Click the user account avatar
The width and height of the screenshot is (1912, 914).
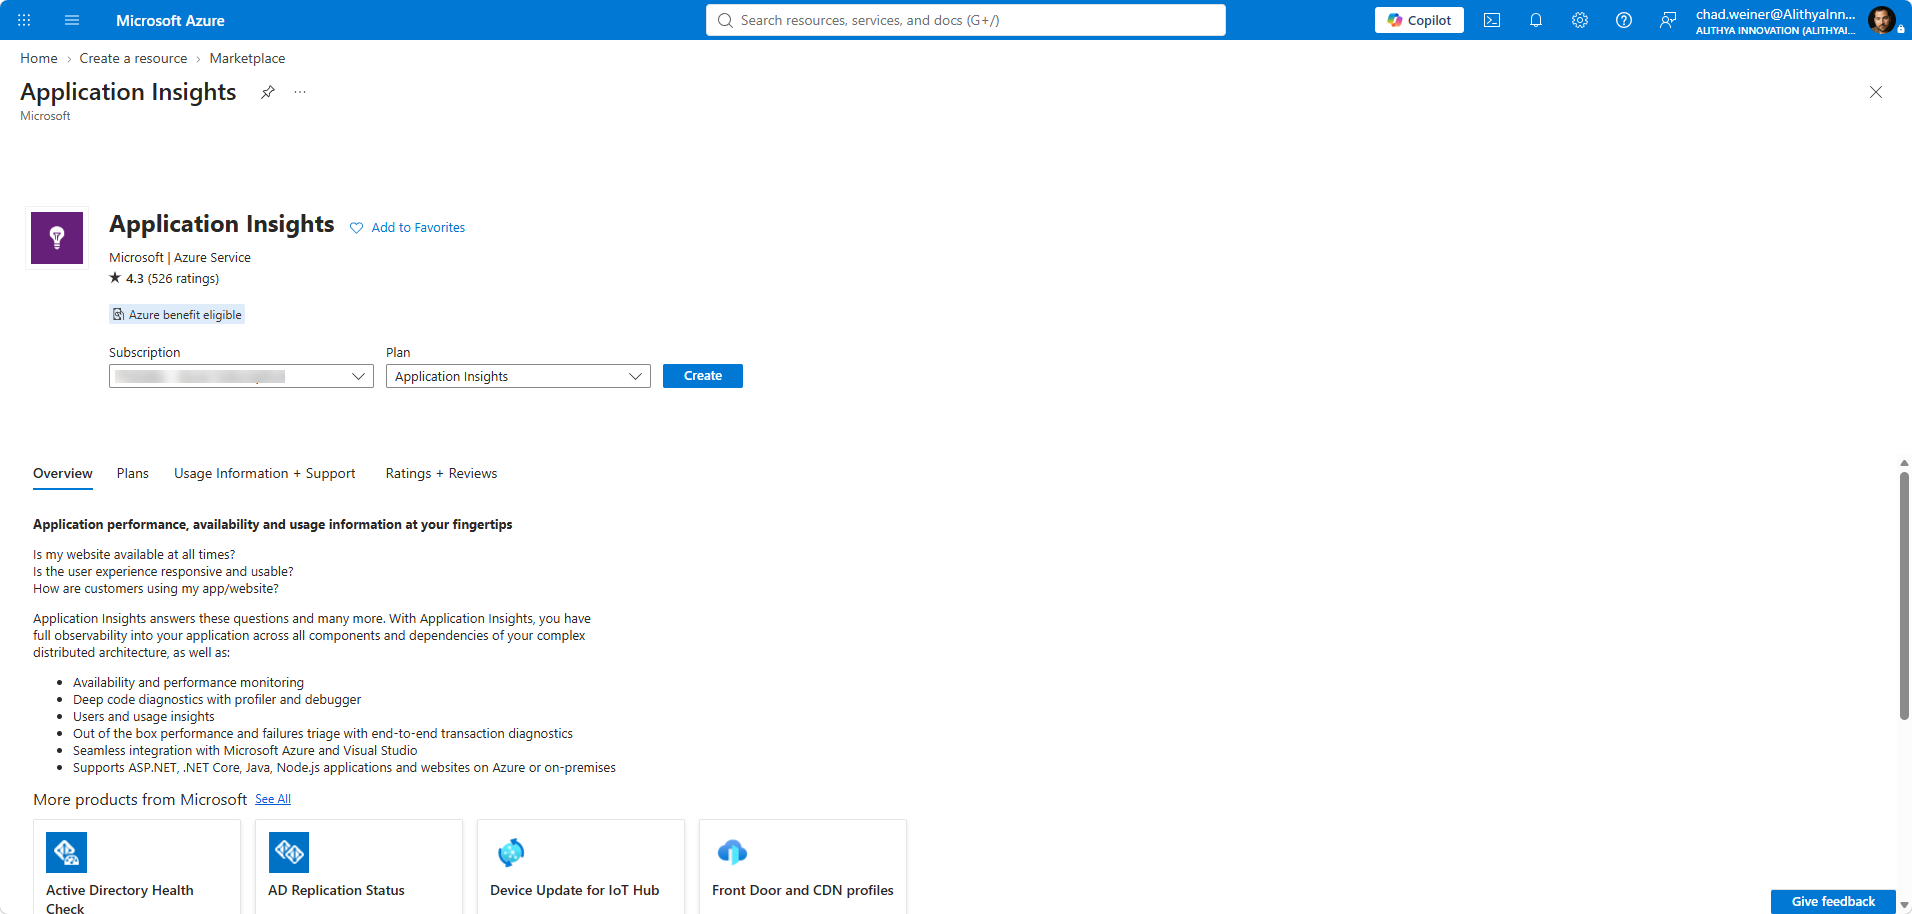[1882, 20]
